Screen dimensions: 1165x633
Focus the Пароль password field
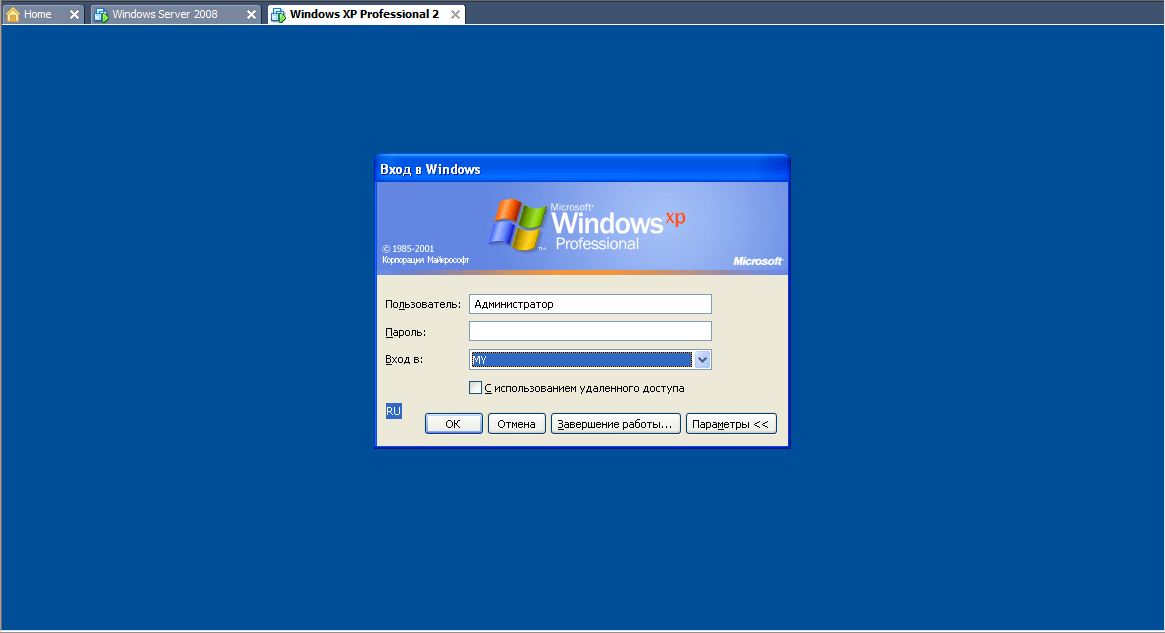[590, 331]
